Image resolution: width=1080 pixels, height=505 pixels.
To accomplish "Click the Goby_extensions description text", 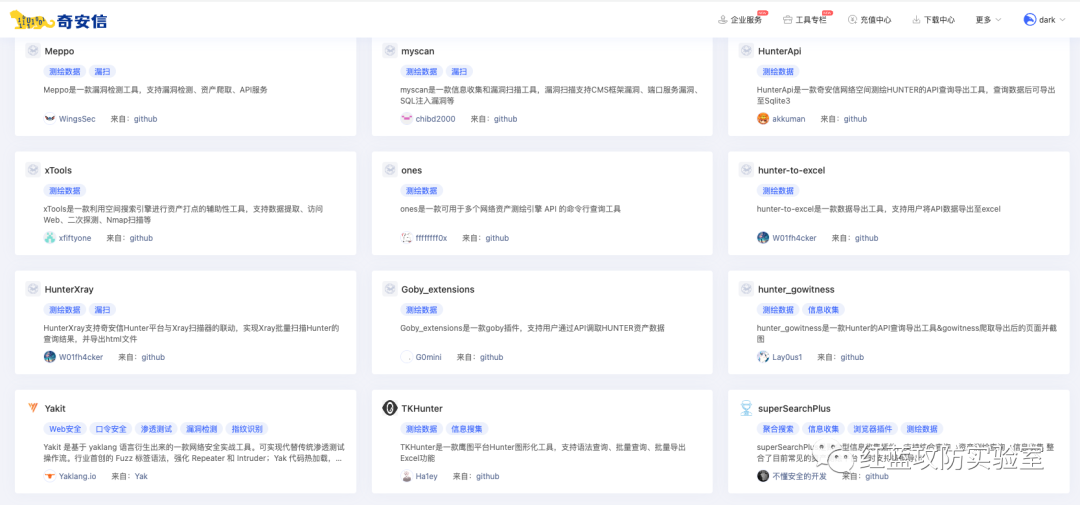I will tap(532, 327).
